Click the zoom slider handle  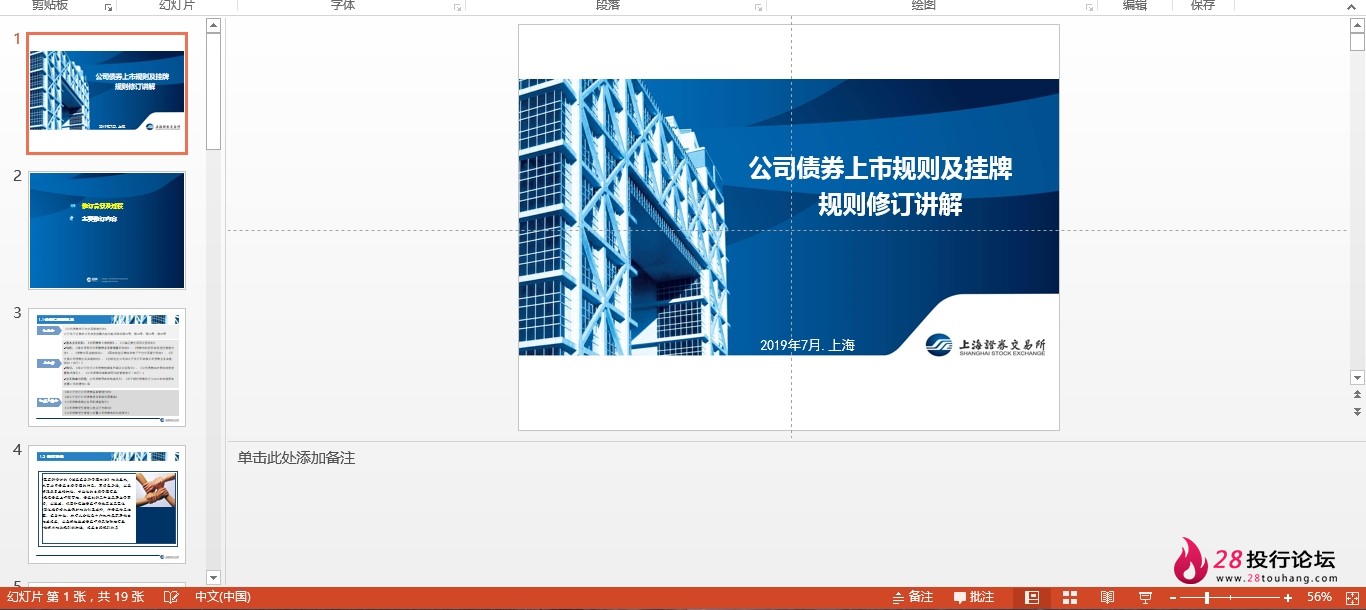tap(1207, 597)
